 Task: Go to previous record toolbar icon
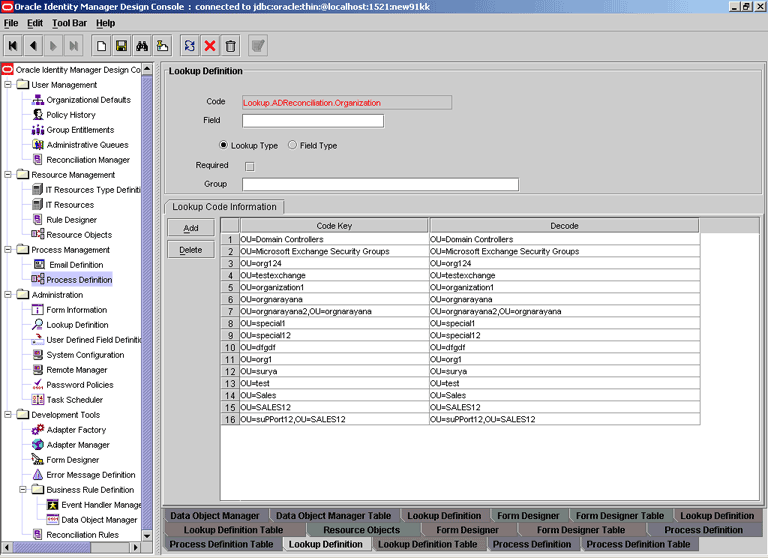point(33,46)
